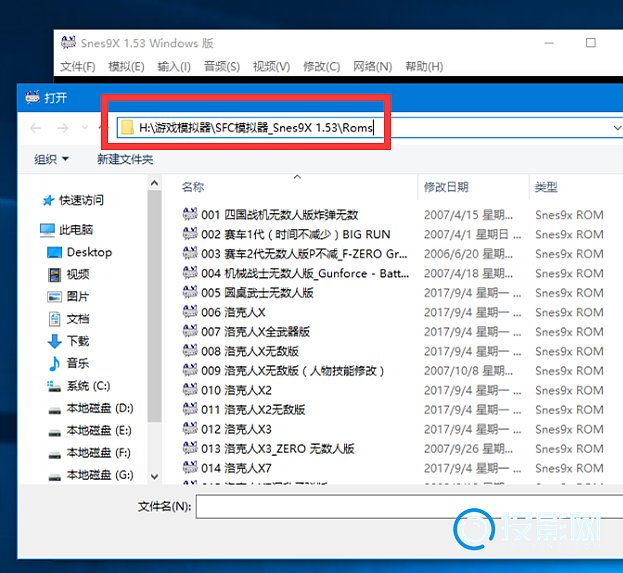Click ROM icon of 004 机械战士无数人版
This screenshot has width=623, height=573.
[190, 272]
